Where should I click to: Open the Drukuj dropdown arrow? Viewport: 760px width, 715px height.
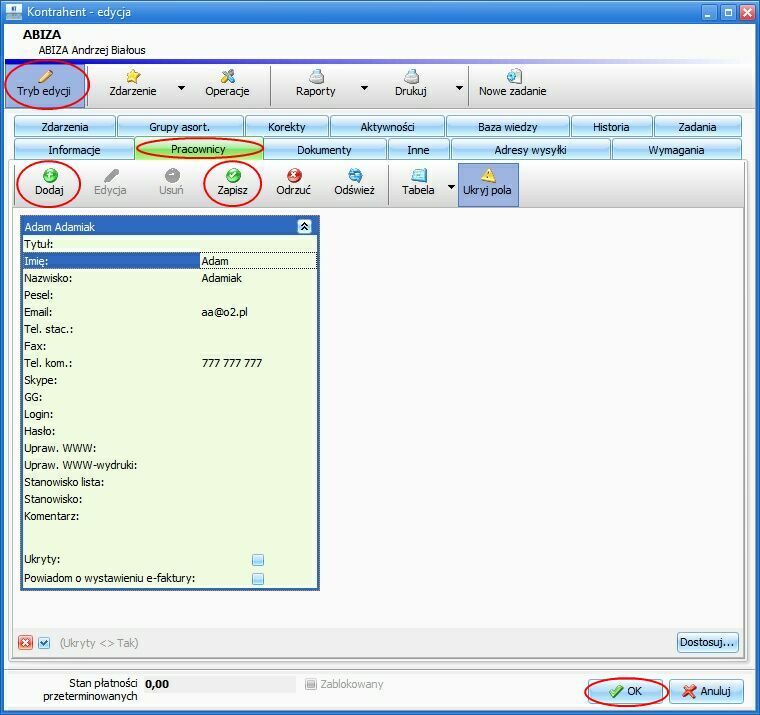459,88
